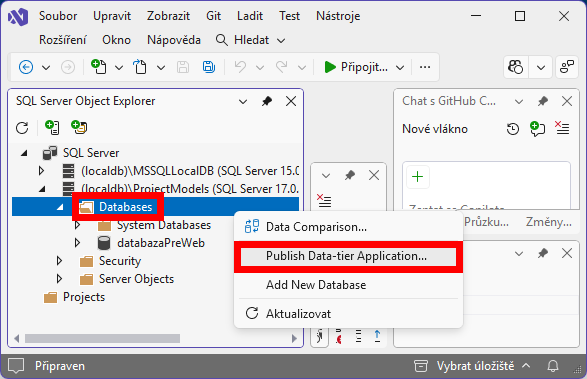Click status bar output window icon

[16, 366]
